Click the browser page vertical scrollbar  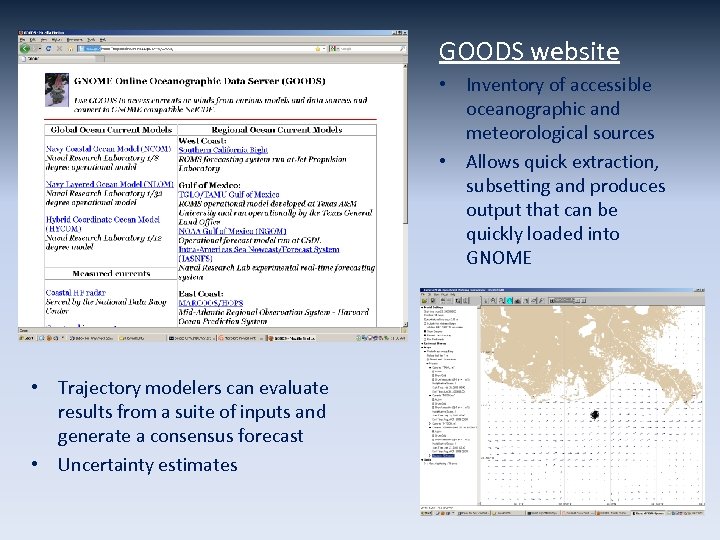[405, 195]
